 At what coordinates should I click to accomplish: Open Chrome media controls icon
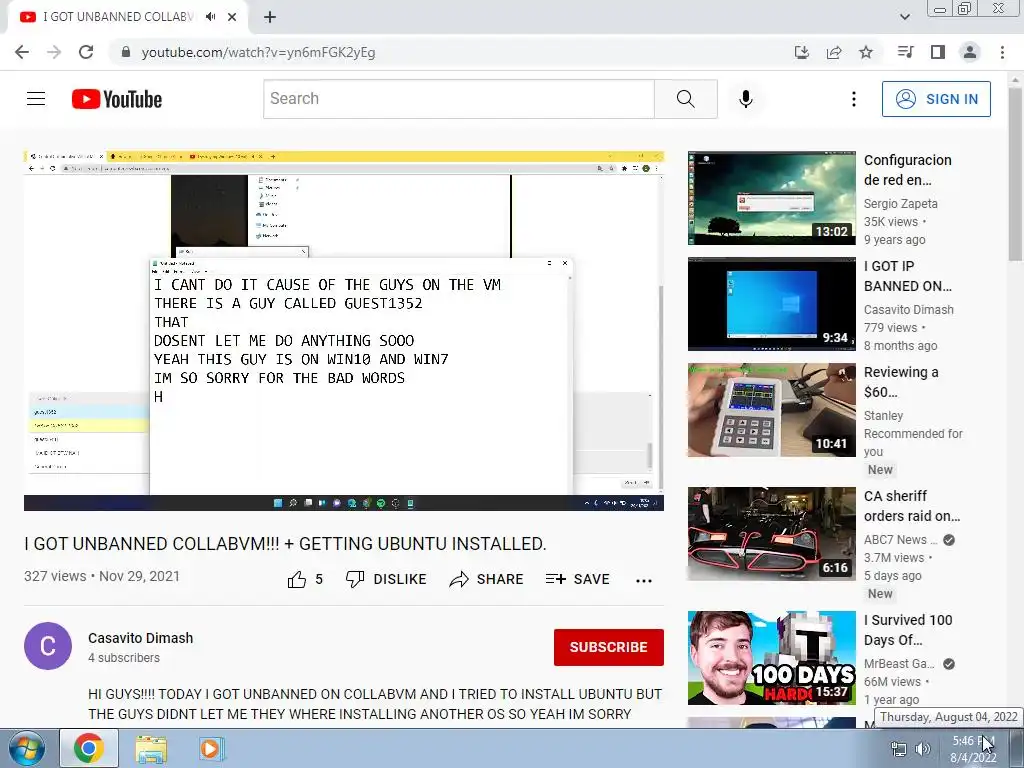click(905, 52)
